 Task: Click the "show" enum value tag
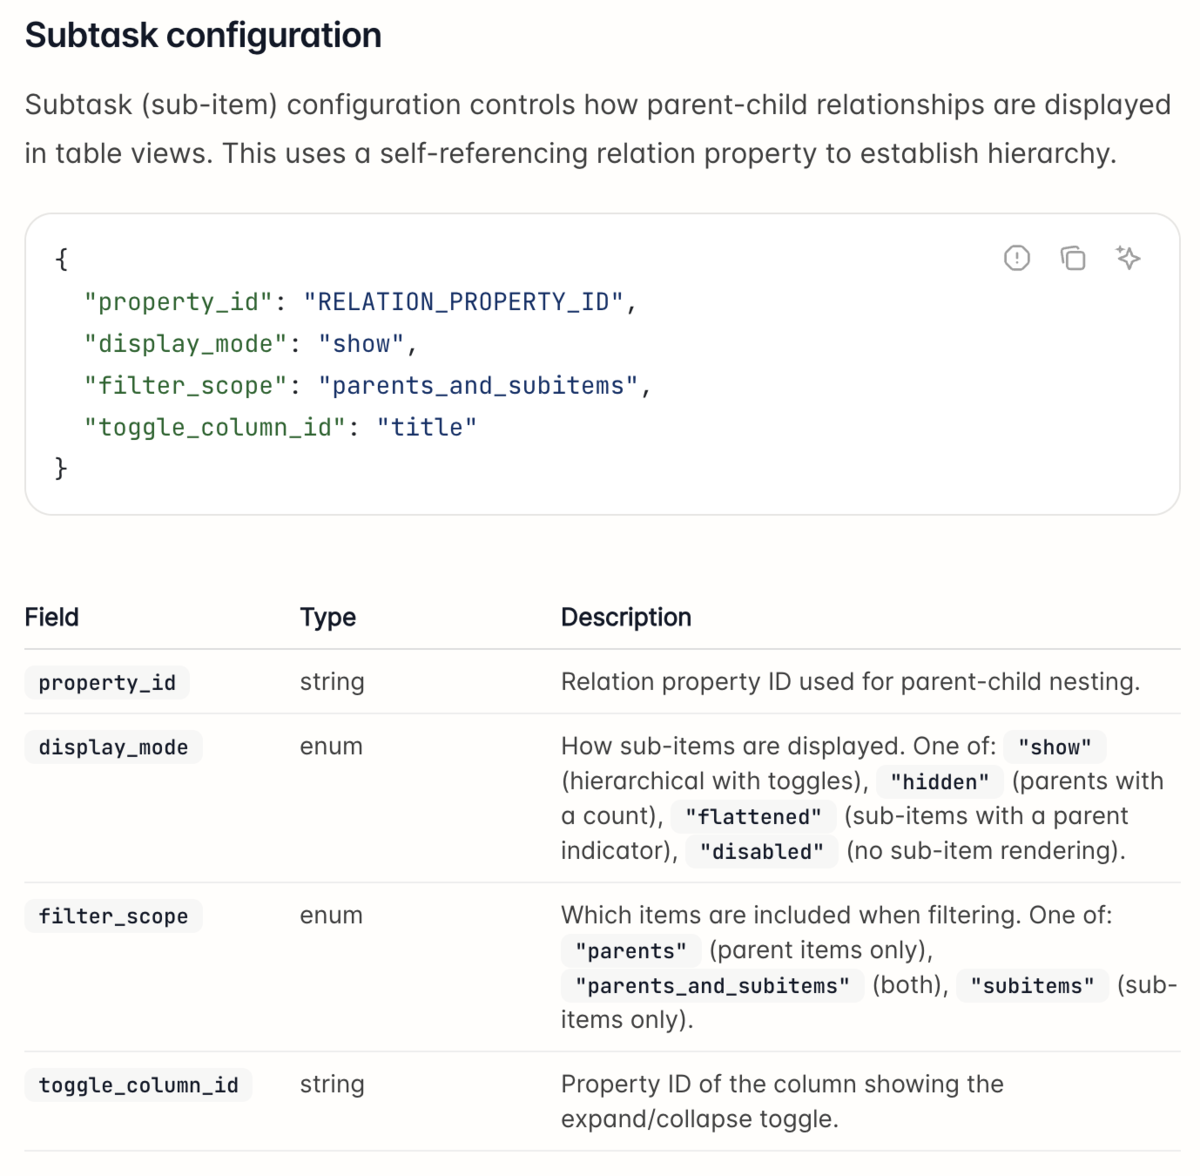pyautogui.click(x=1055, y=747)
